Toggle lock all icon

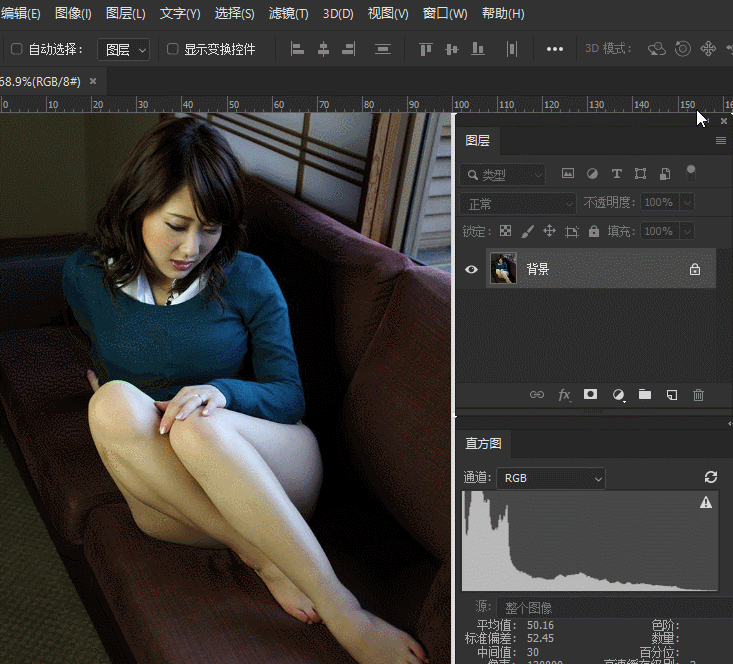point(594,231)
